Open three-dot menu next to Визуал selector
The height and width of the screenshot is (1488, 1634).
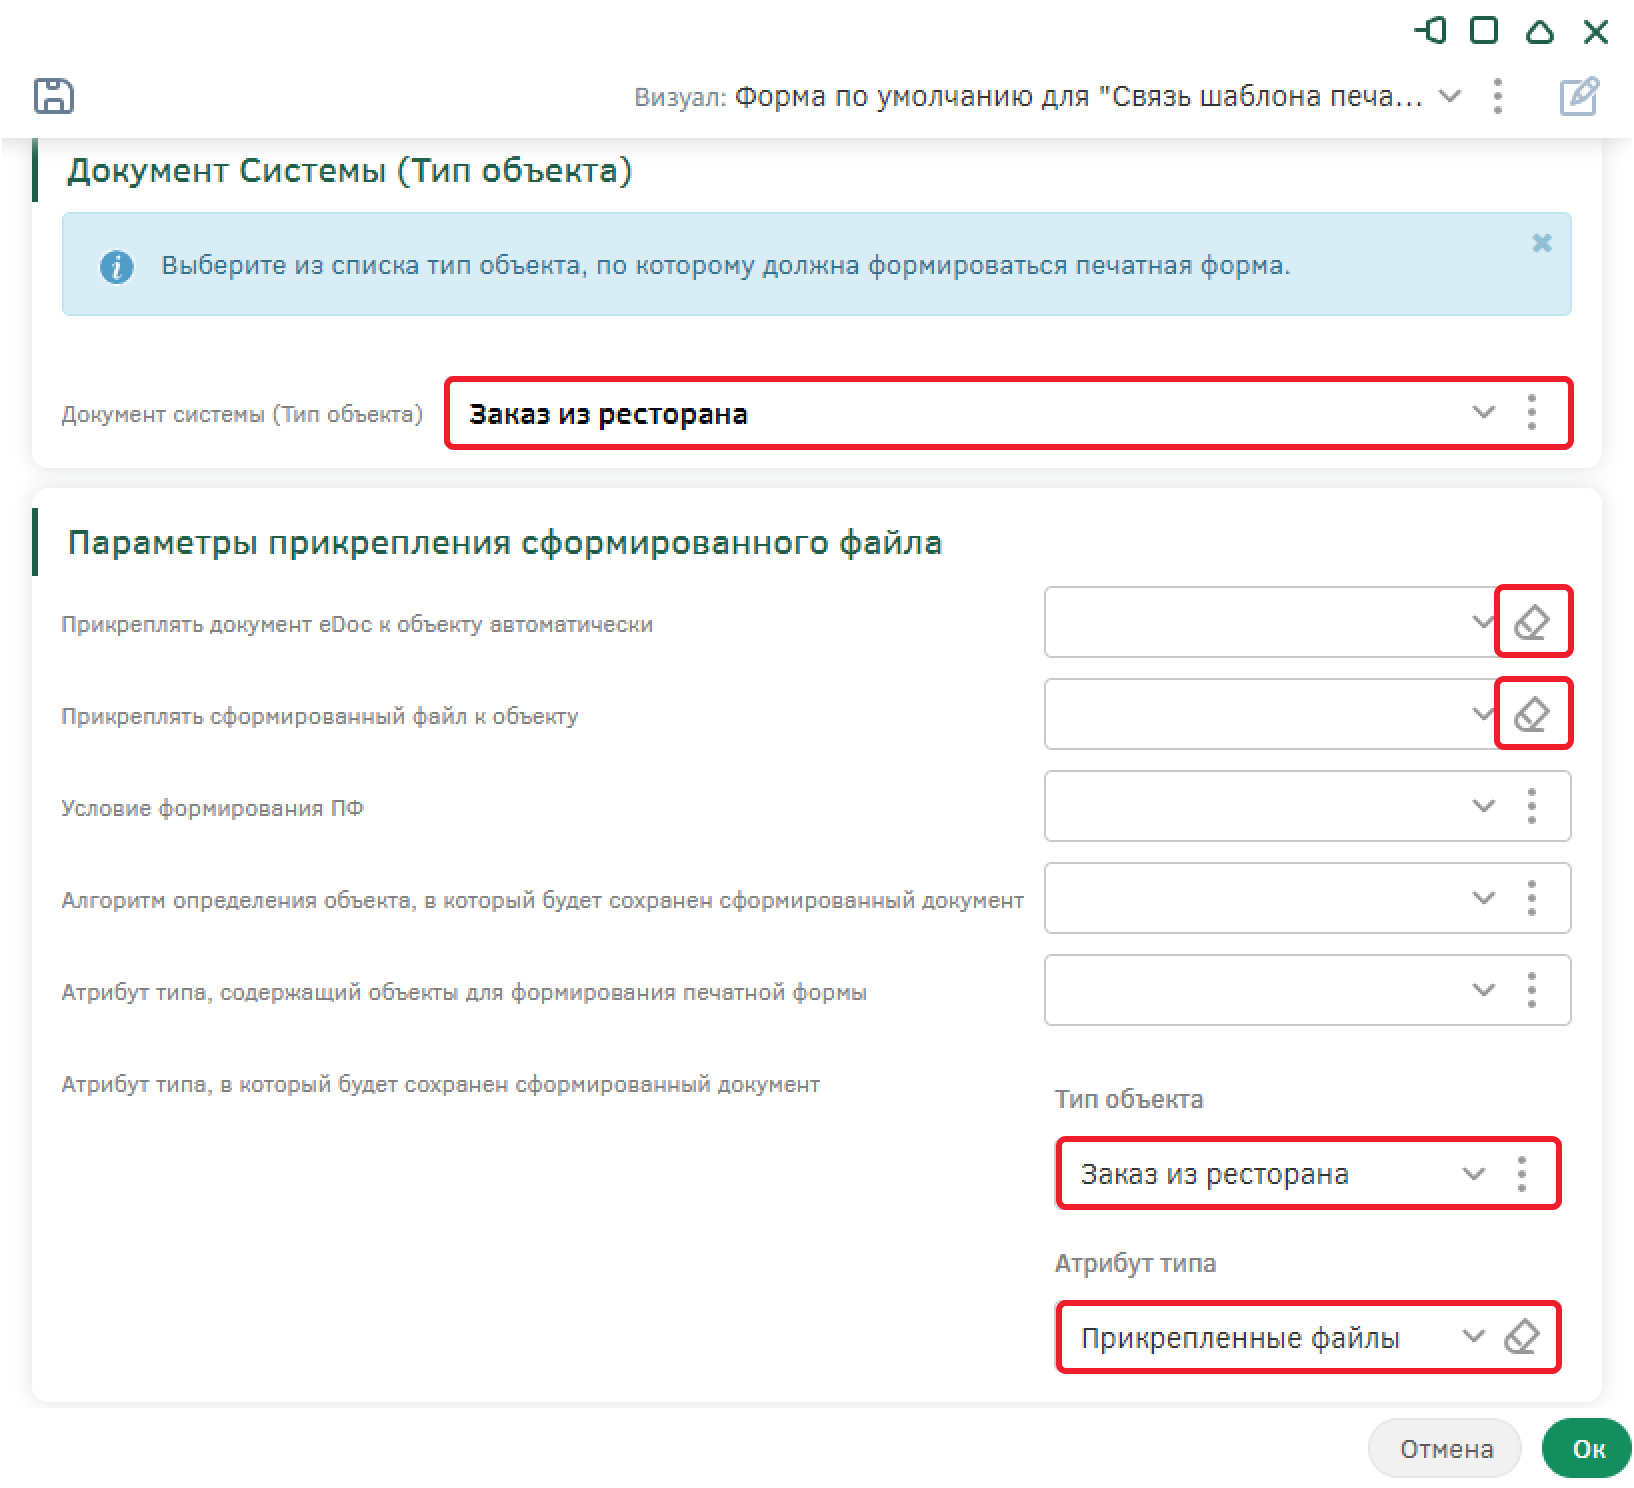1497,96
